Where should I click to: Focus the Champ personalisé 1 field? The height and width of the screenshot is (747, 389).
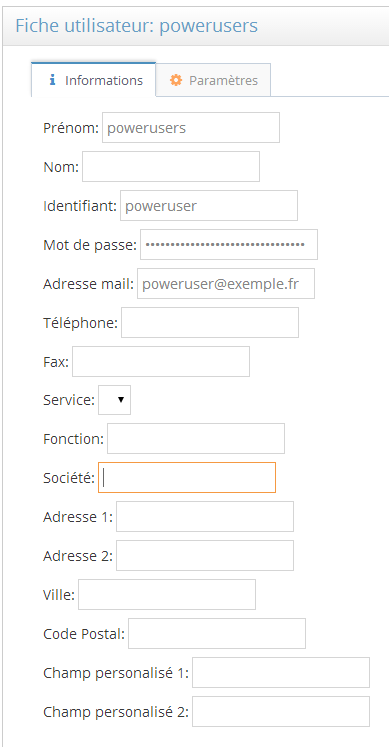point(281,673)
